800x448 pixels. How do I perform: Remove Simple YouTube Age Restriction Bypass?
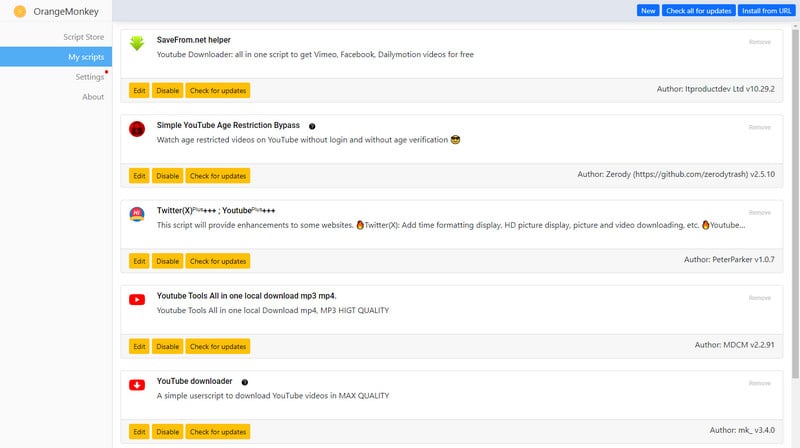tap(760, 127)
